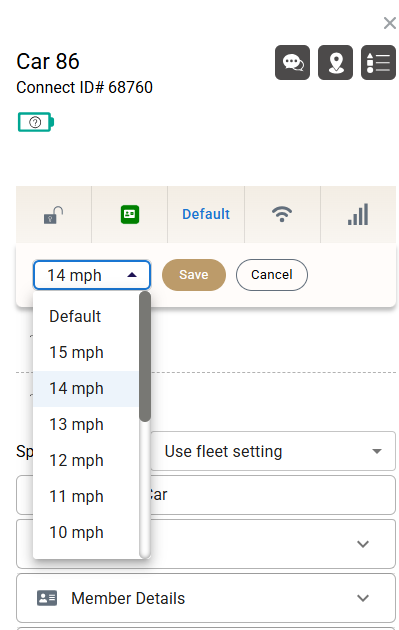Expand the collapsed section above Member Details
This screenshot has width=399, height=630.
[206, 544]
